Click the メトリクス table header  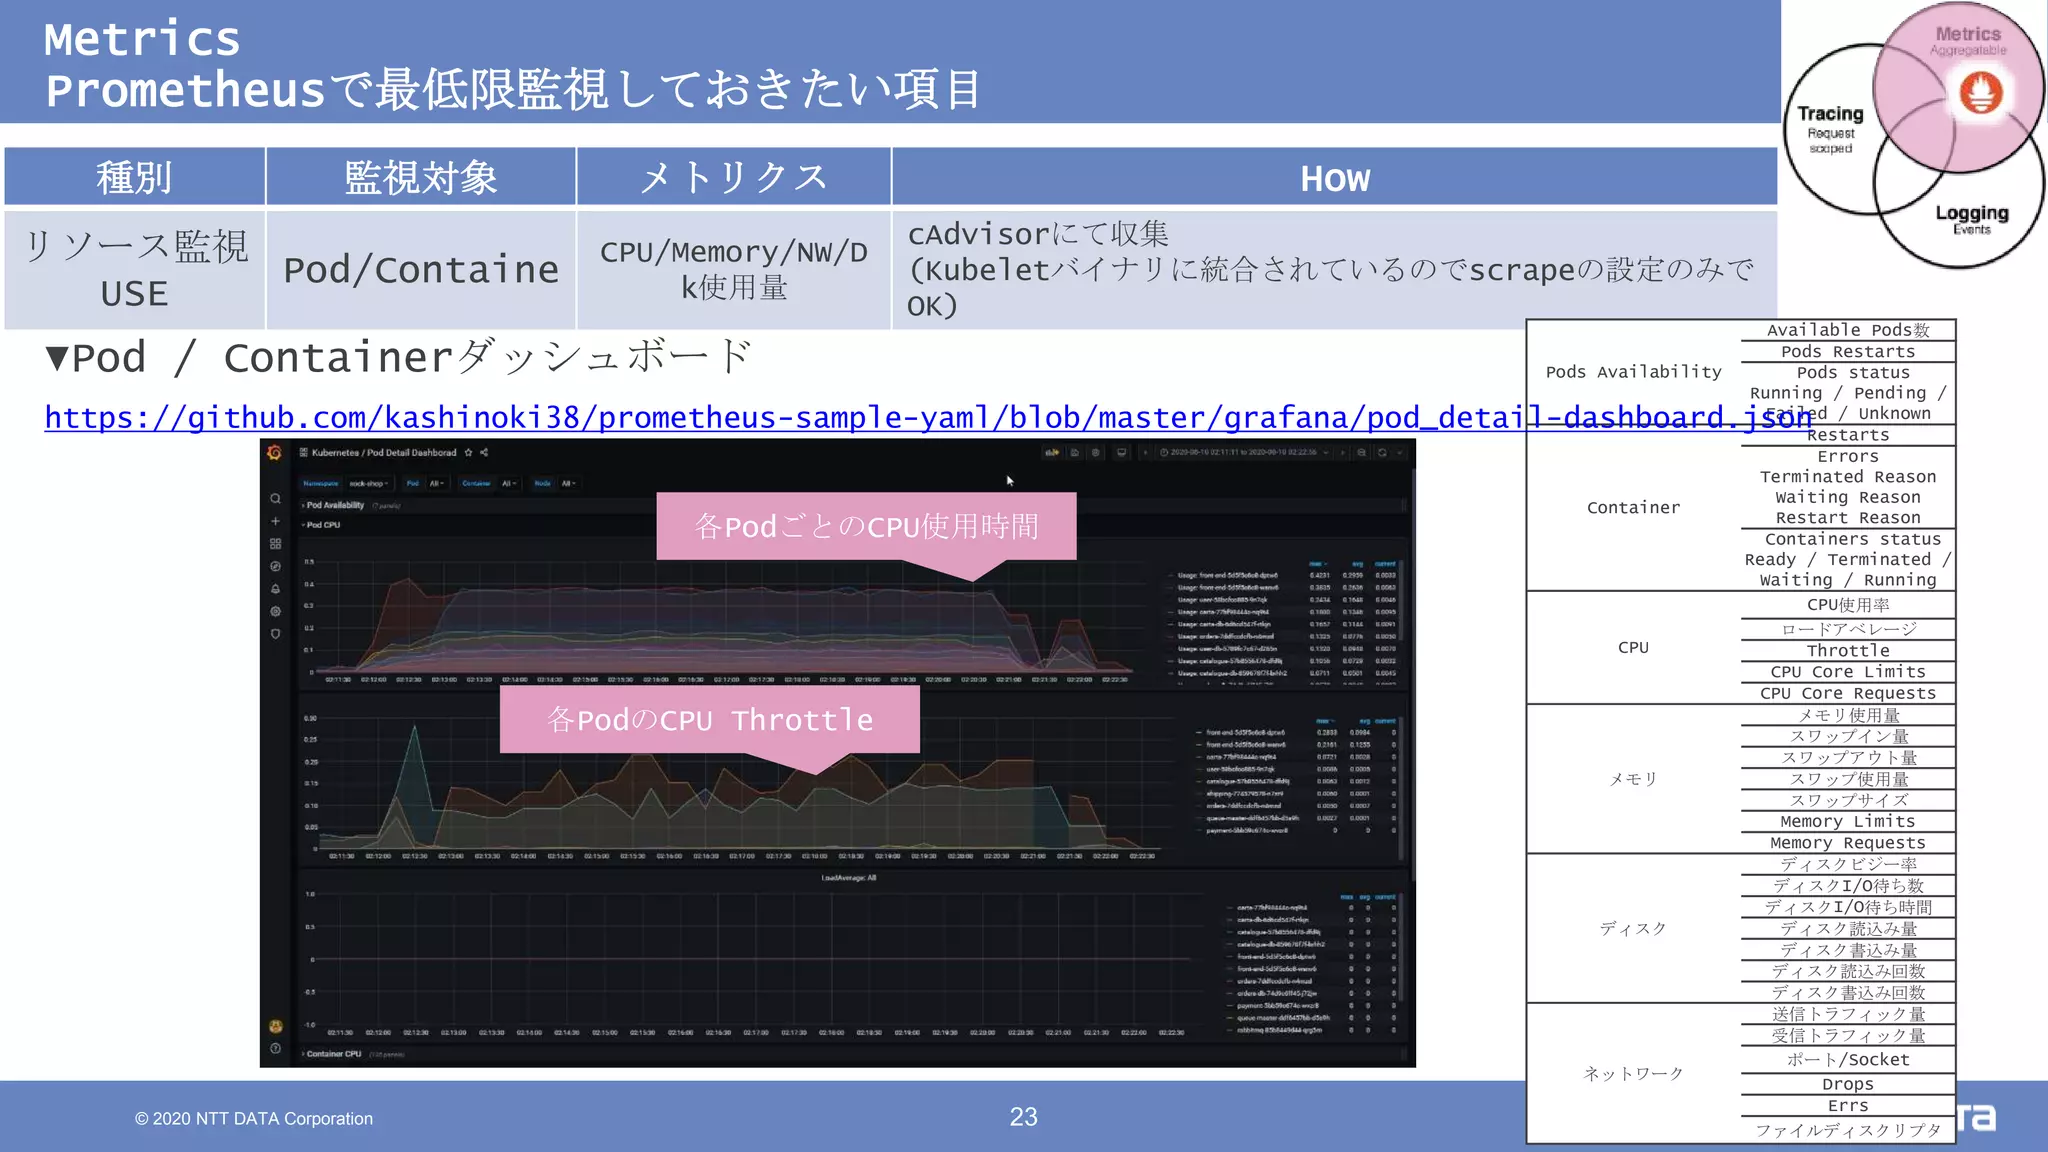734,178
